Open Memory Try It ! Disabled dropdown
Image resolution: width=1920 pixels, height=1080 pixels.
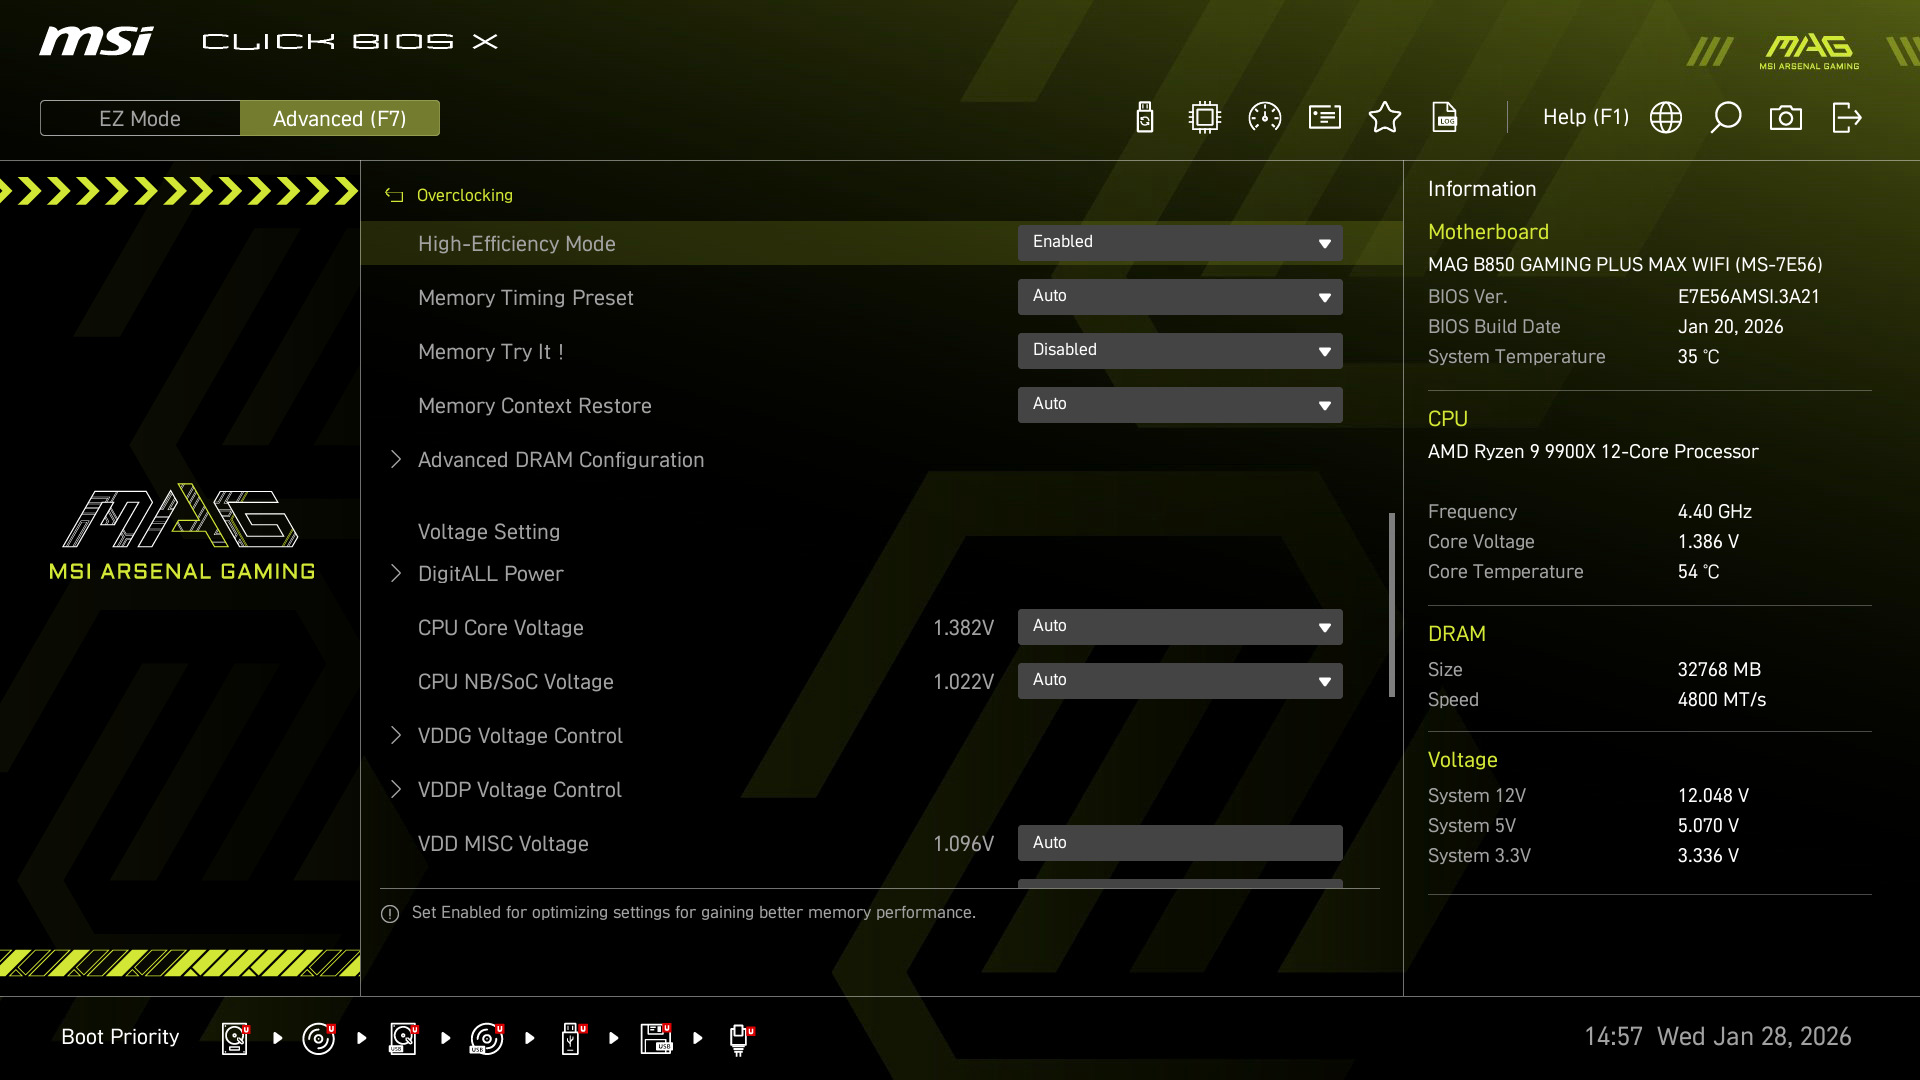click(1180, 351)
